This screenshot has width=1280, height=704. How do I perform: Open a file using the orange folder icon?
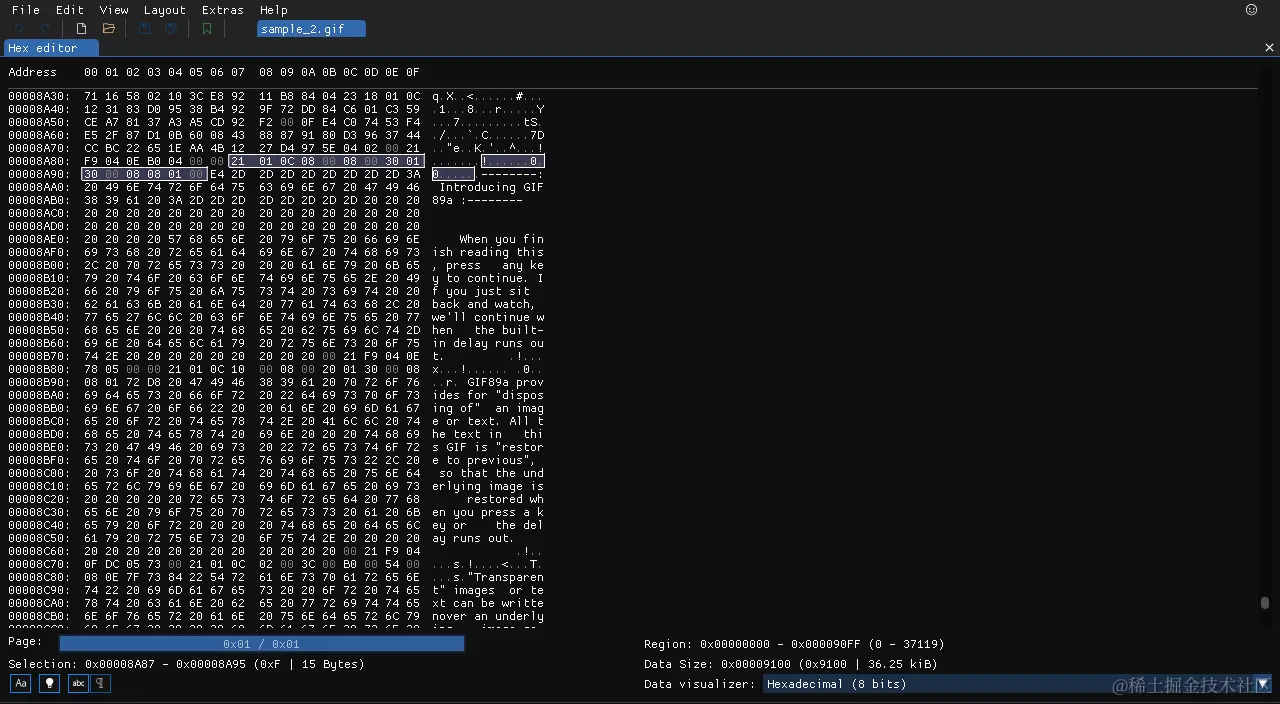(x=109, y=29)
